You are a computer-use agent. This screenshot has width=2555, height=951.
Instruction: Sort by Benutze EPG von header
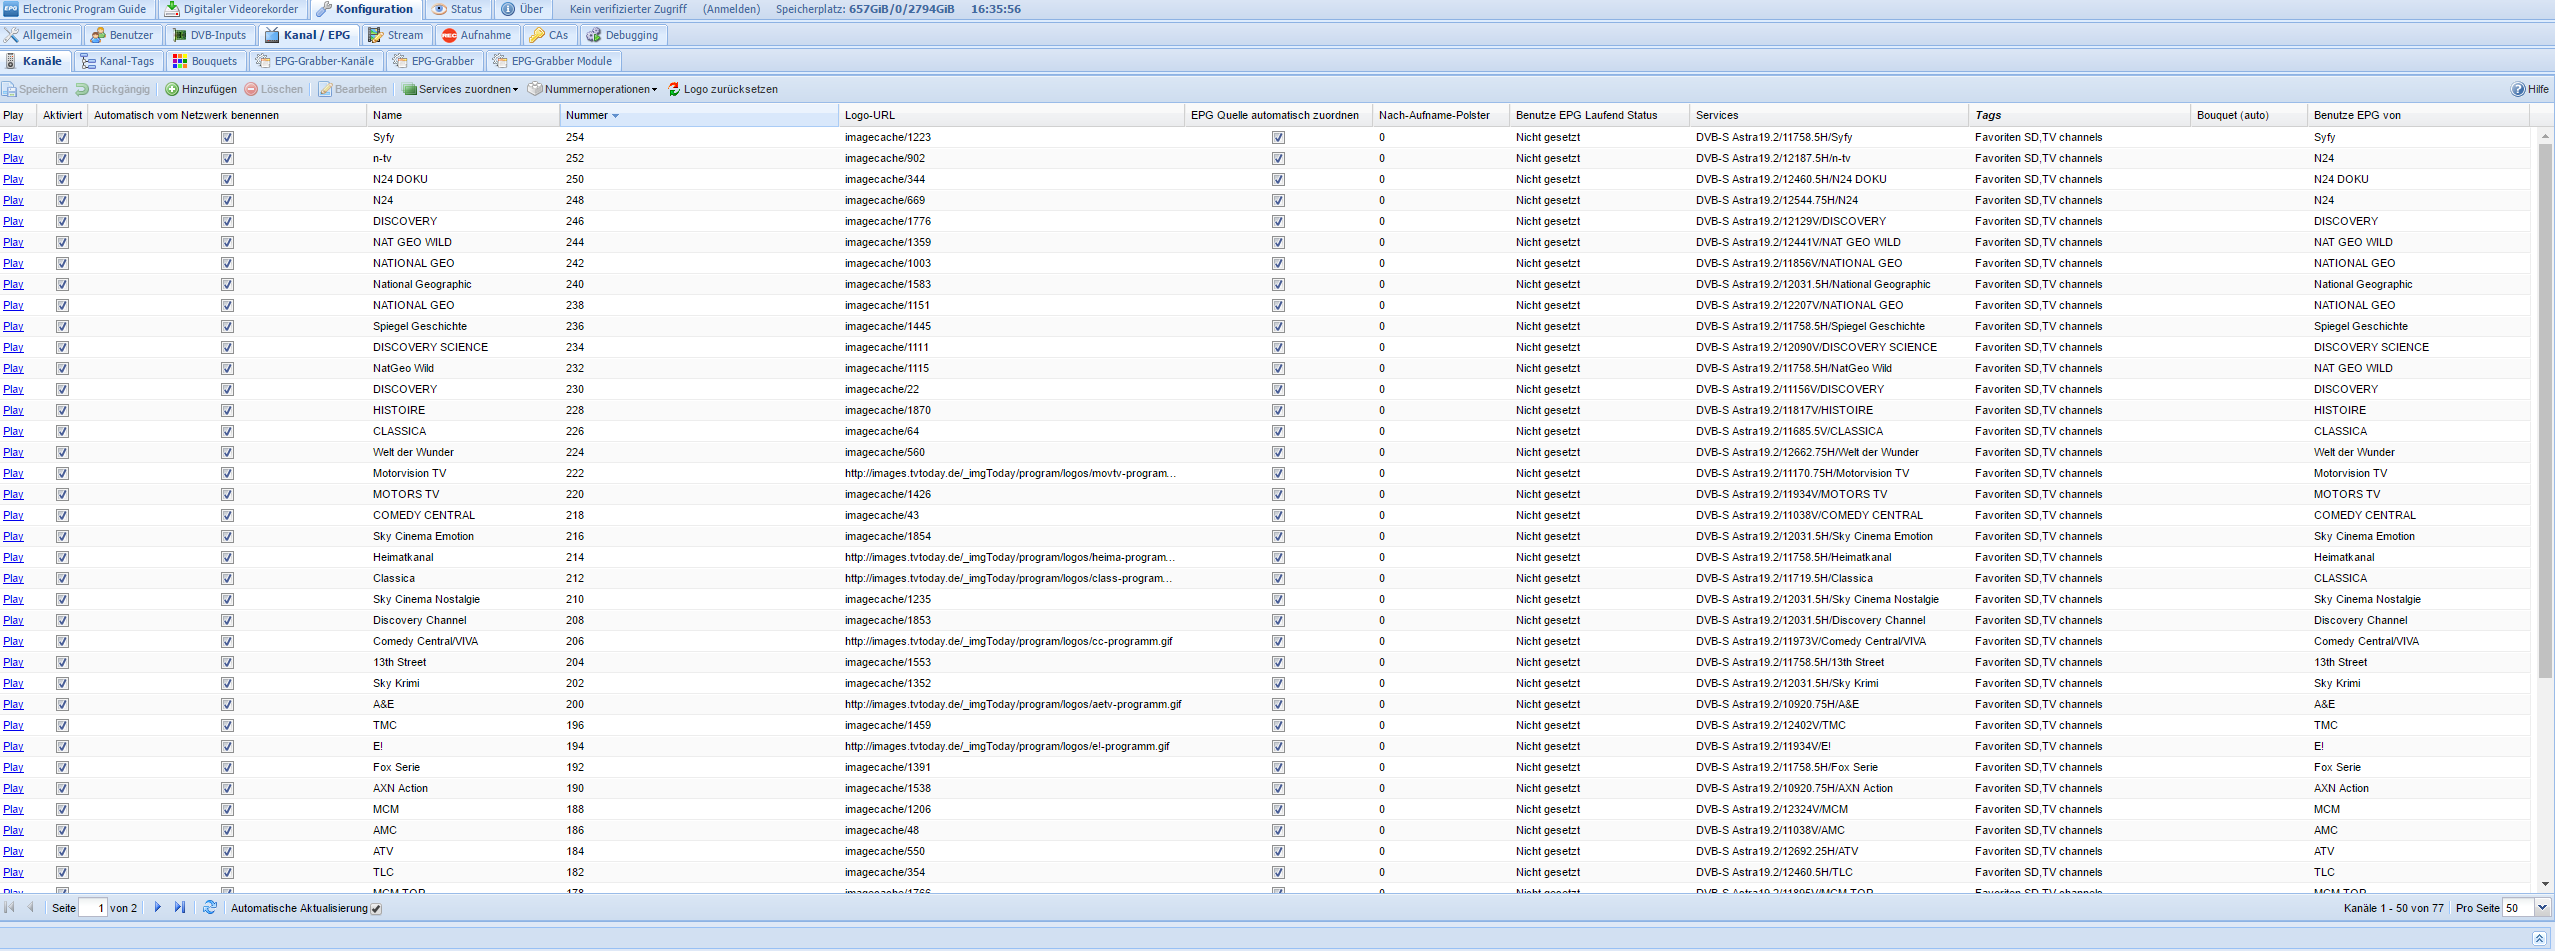pyautogui.click(x=2419, y=115)
